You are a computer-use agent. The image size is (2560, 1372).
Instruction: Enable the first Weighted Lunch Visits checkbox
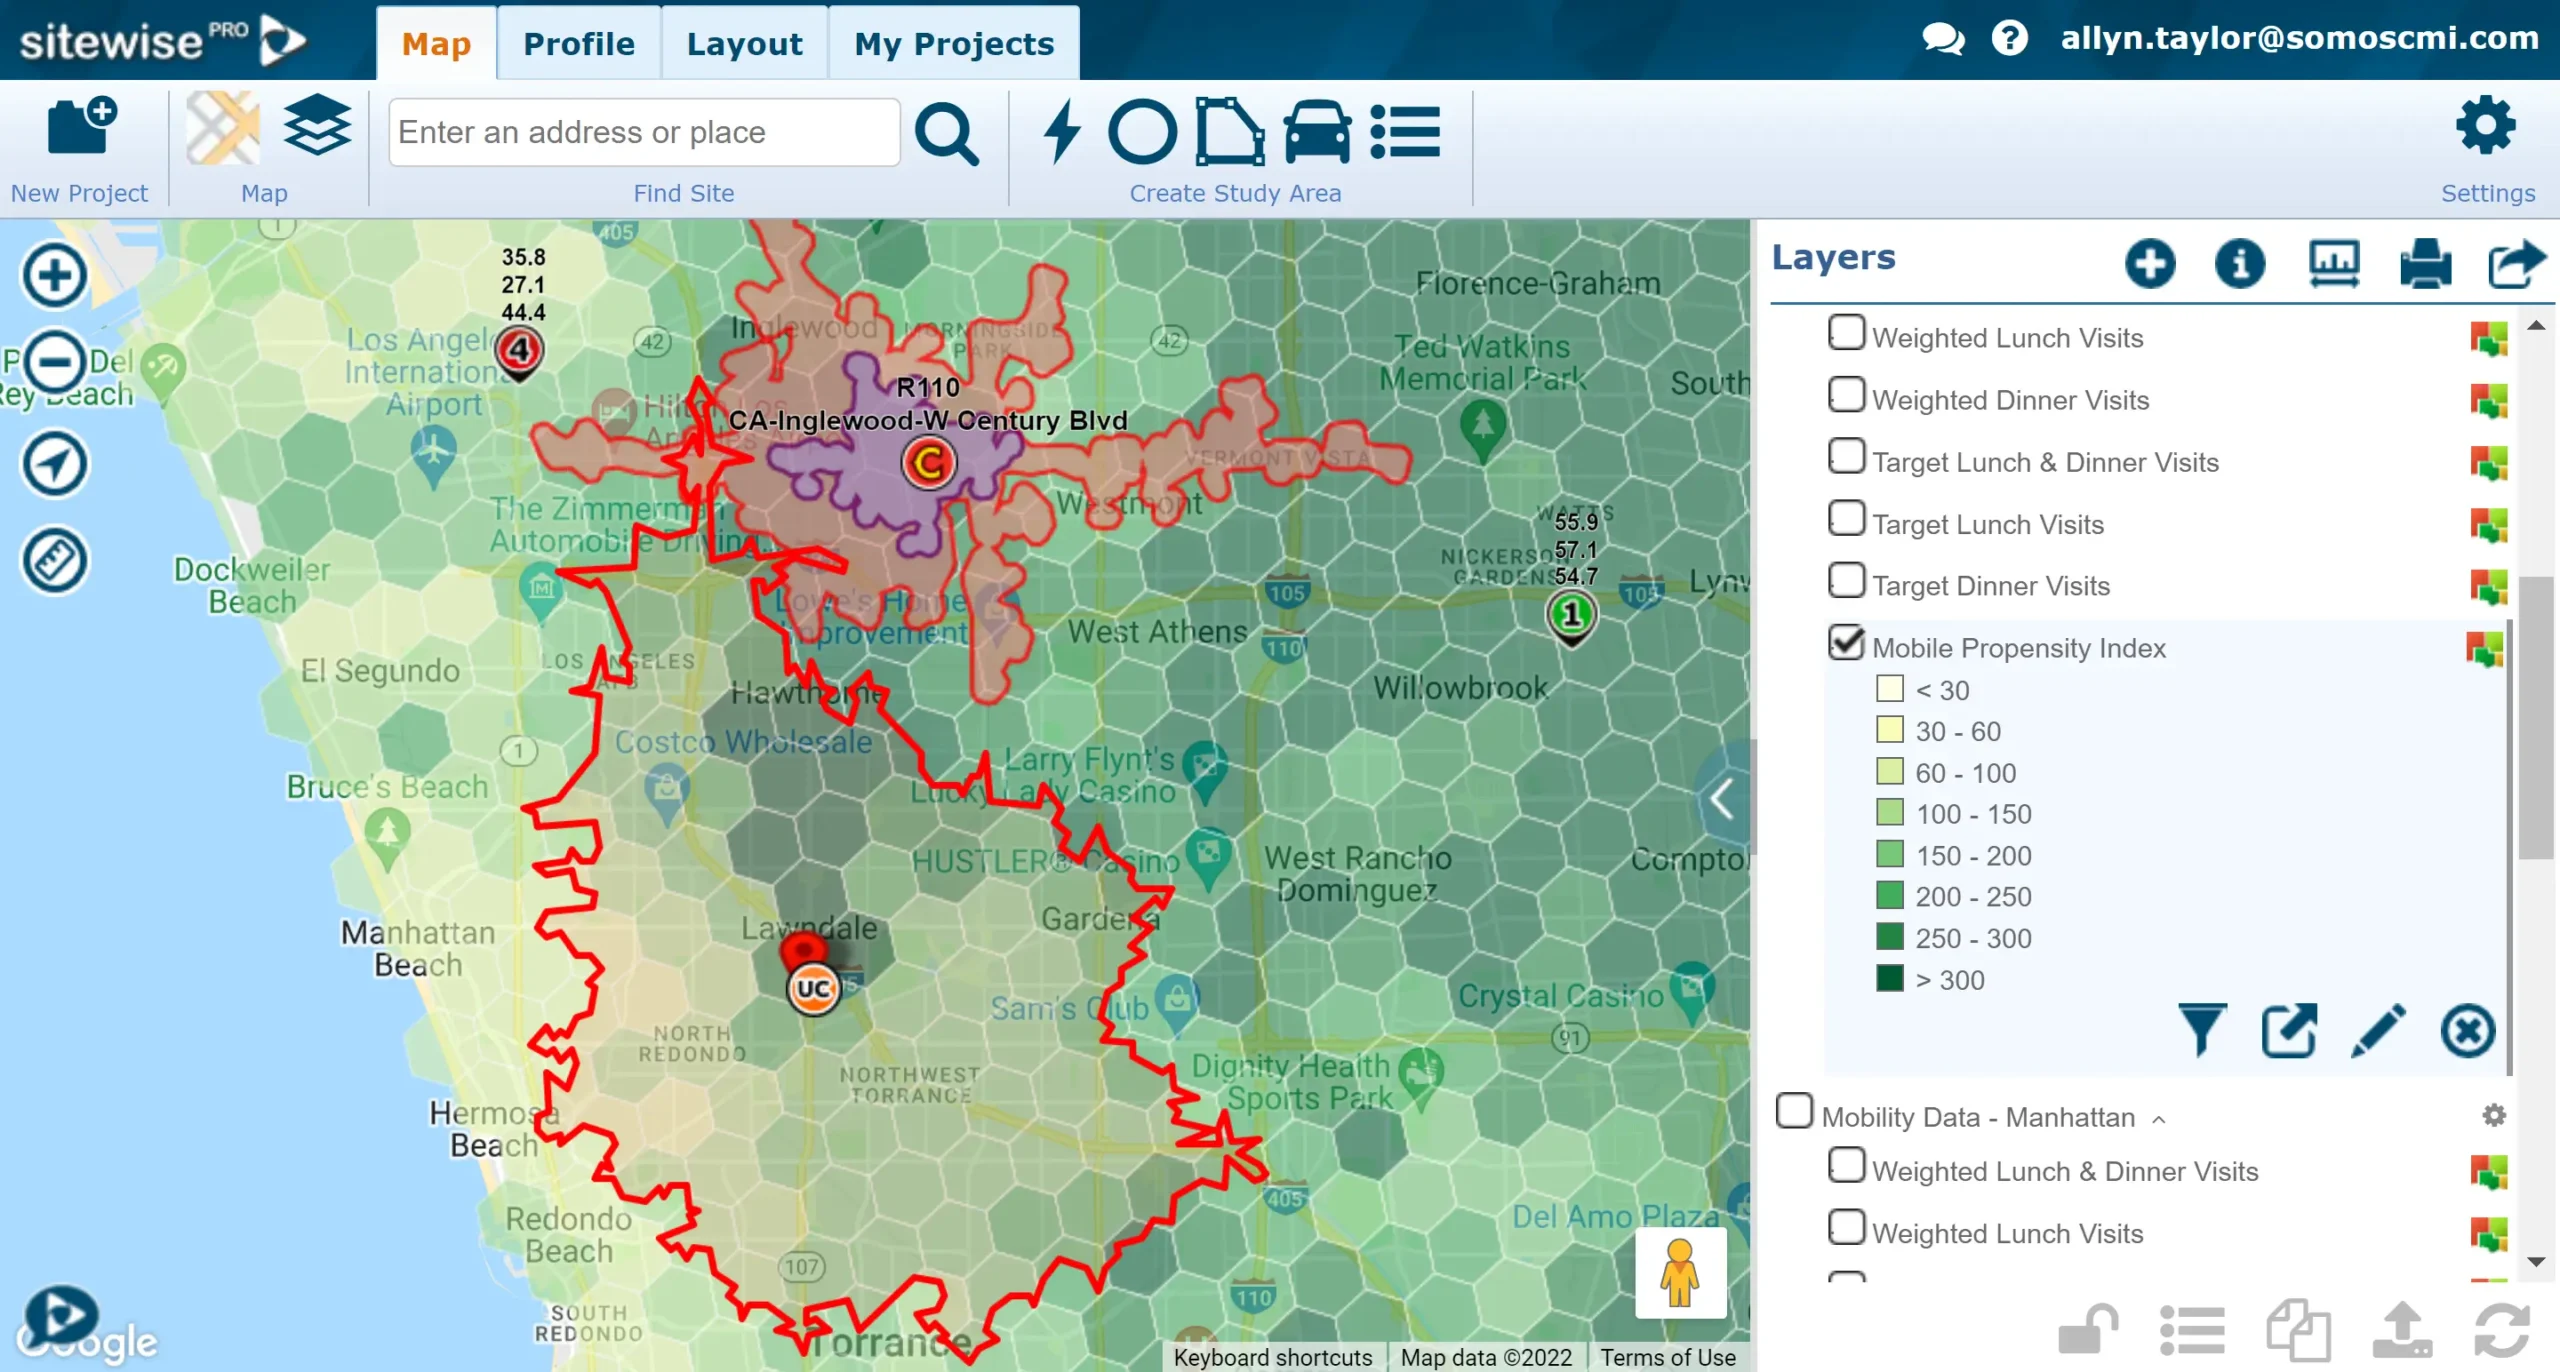[1846, 333]
